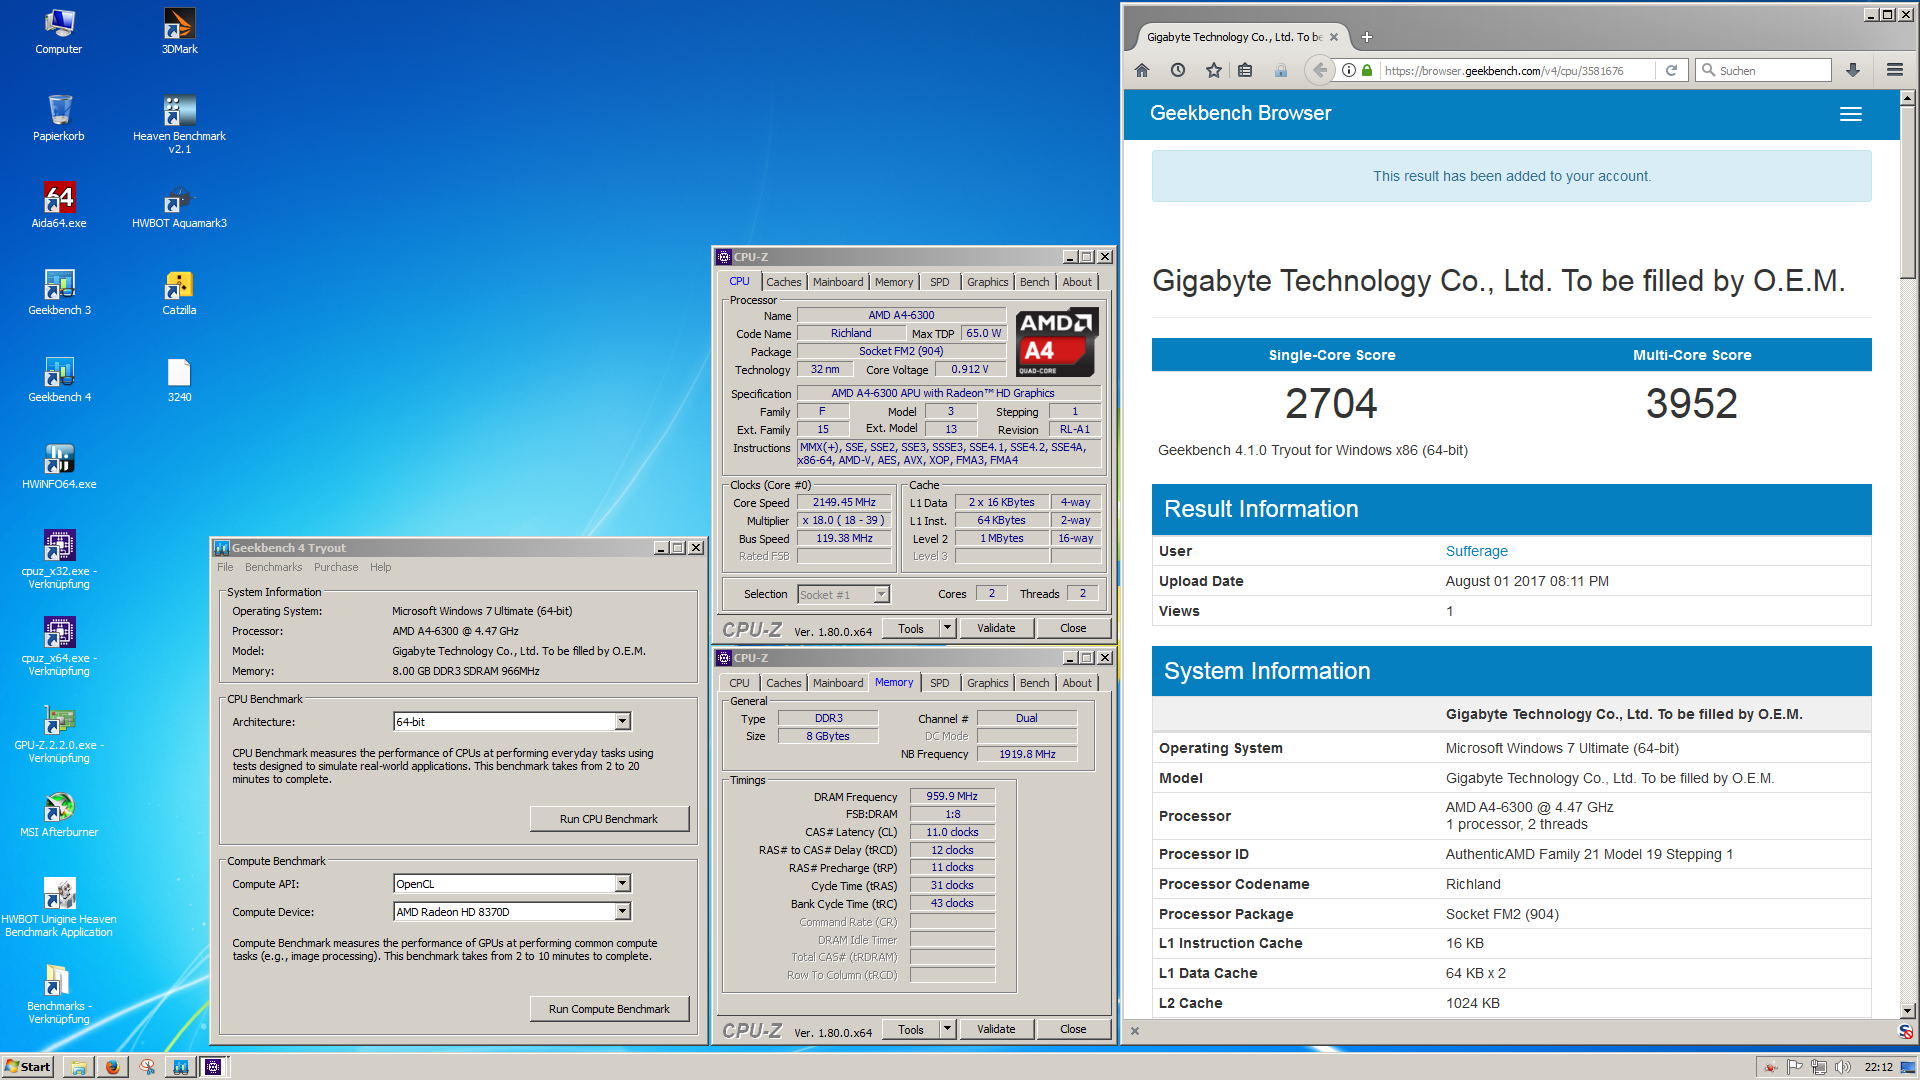1920x1080 pixels.
Task: Reload the Geekbench page
Action: 1671,70
